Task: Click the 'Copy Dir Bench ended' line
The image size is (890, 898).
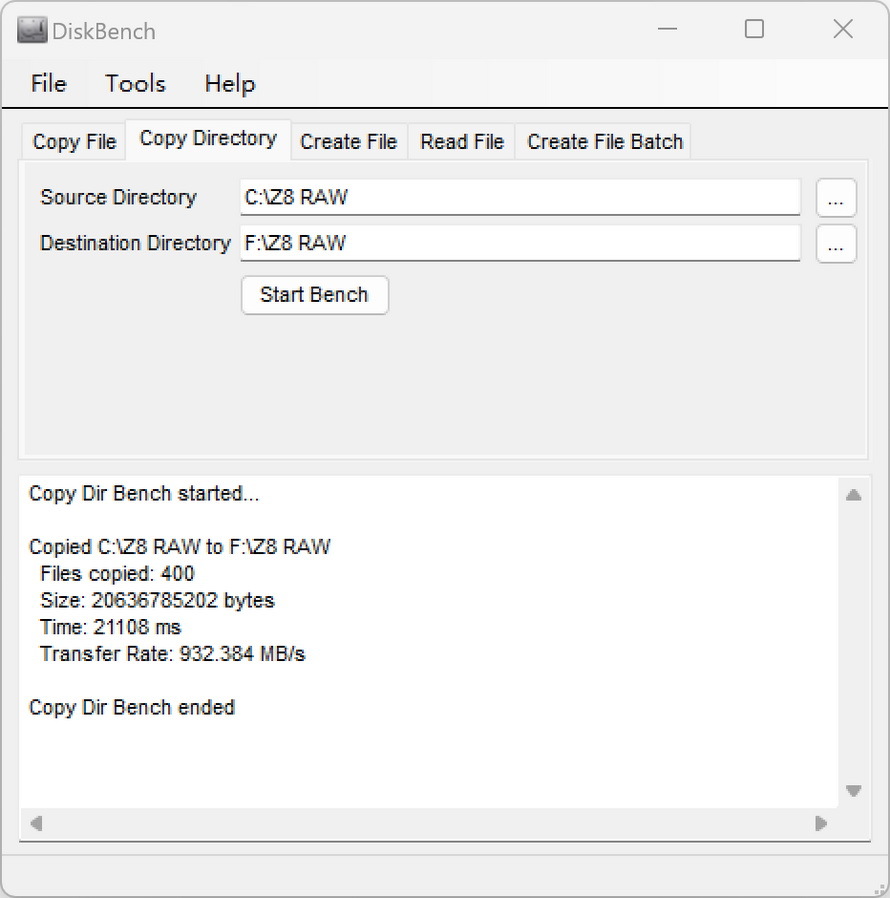Action: 132,707
